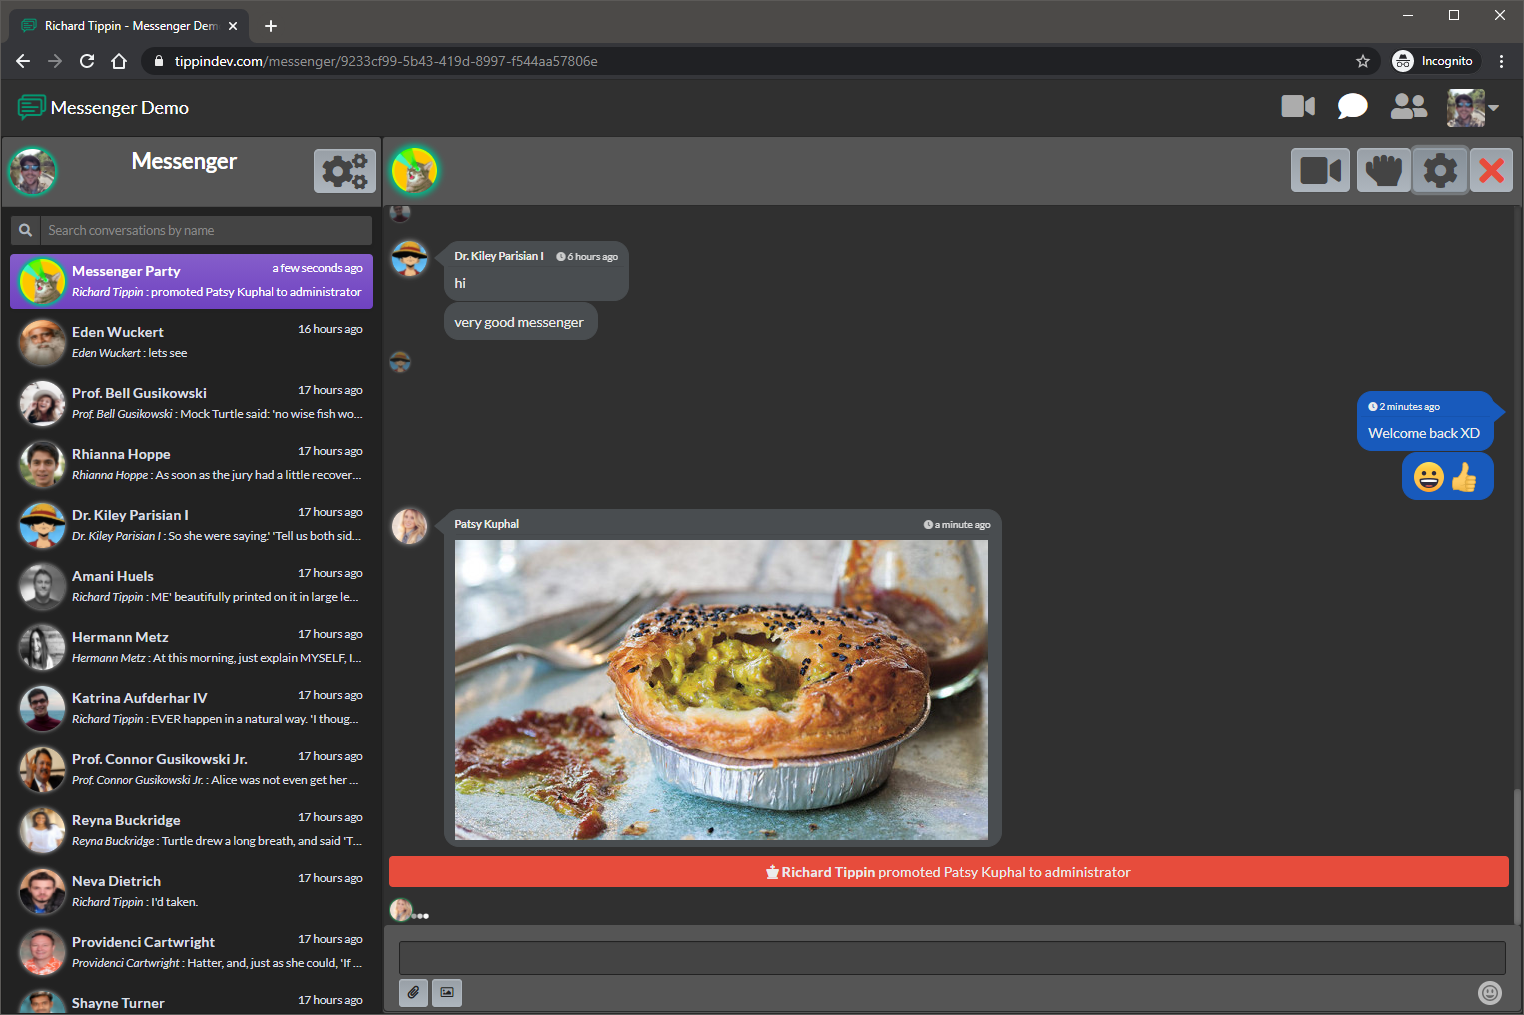This screenshot has height=1015, width=1524.
Task: Open the Hermann Metz conversation
Action: tap(191, 647)
